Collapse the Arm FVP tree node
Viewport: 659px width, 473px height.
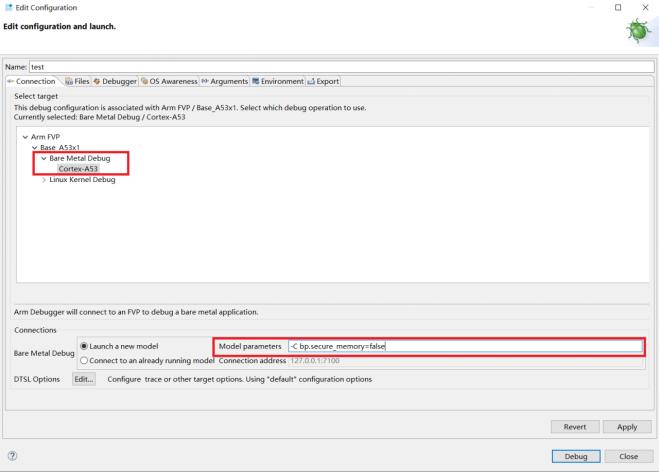click(24, 136)
